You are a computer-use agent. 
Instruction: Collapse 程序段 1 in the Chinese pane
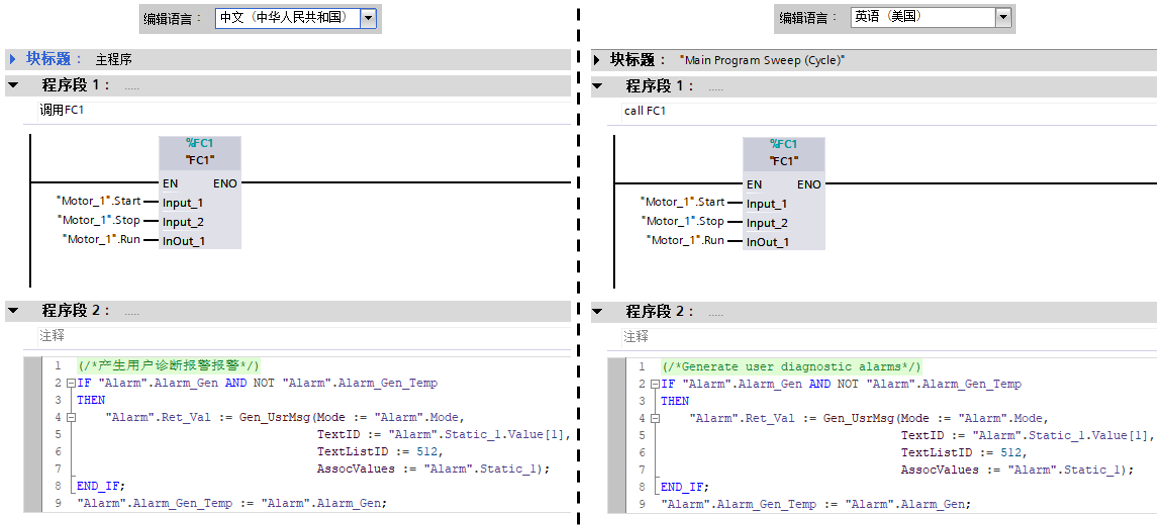(x=13, y=86)
